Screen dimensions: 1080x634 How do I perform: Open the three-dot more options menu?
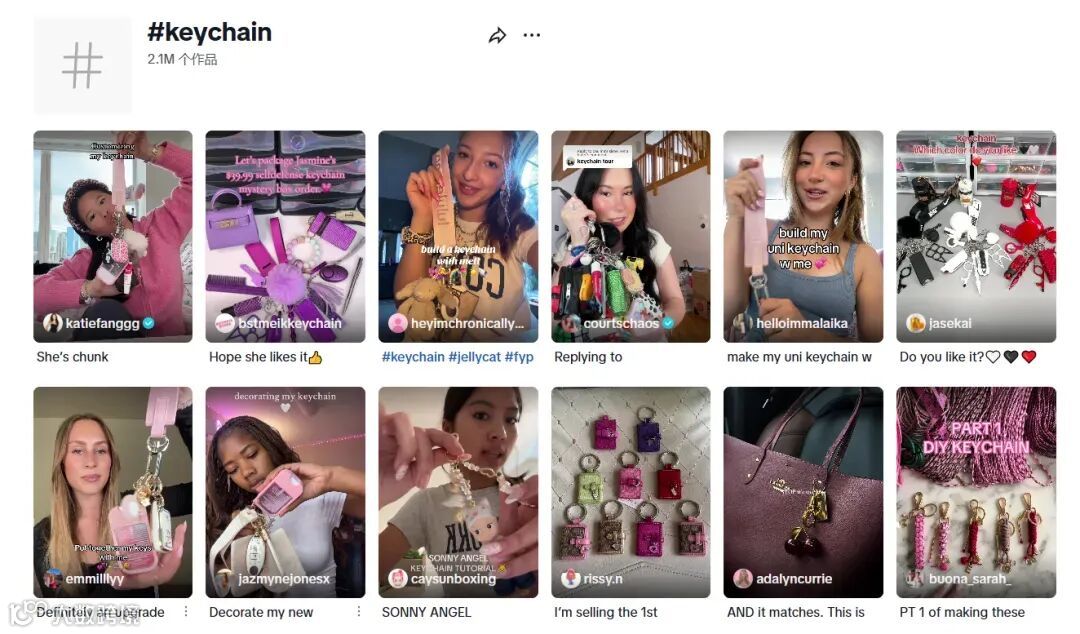pos(532,35)
